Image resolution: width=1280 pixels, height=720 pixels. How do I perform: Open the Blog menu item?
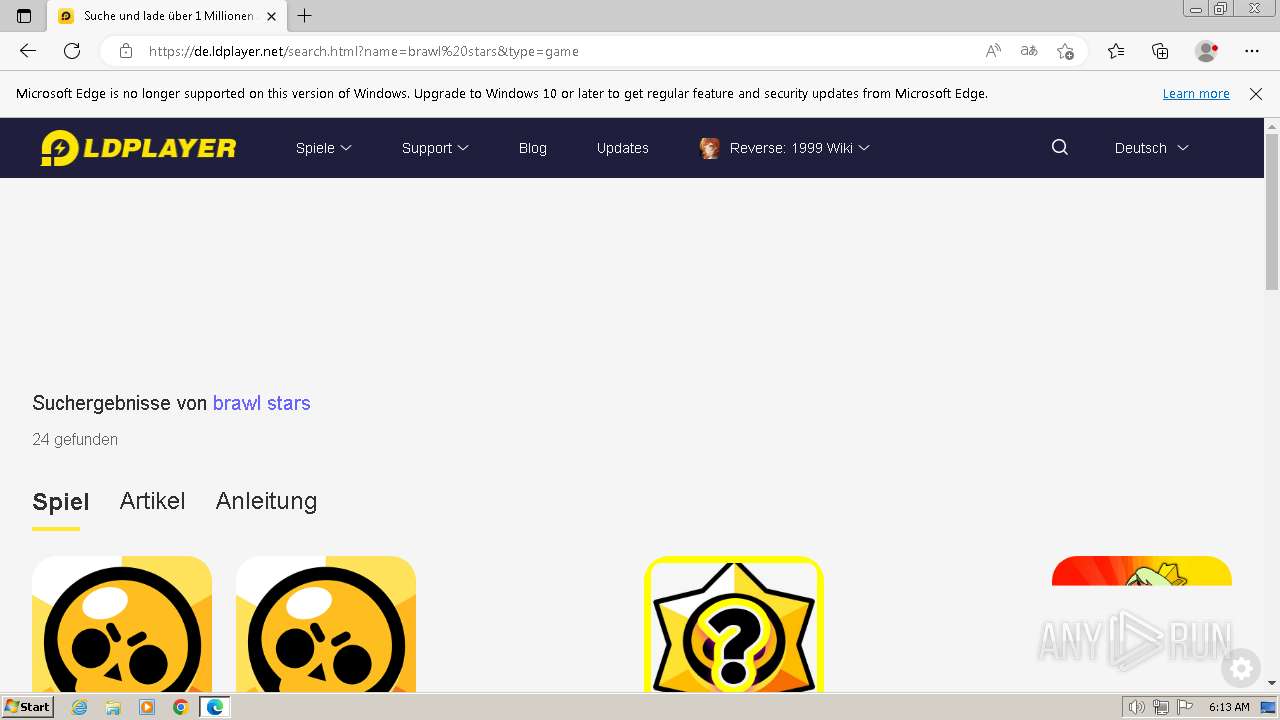pyautogui.click(x=533, y=148)
